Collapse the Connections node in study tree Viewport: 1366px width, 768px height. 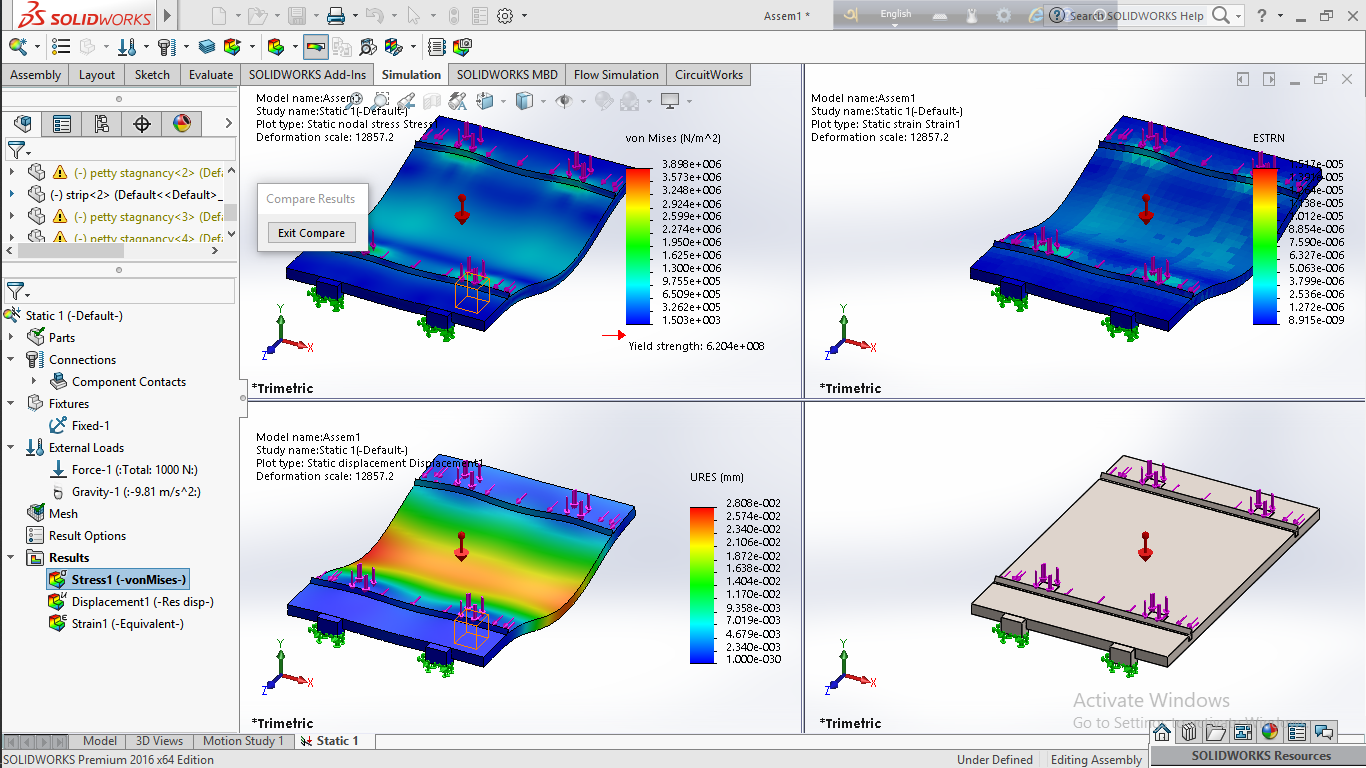(x=12, y=360)
